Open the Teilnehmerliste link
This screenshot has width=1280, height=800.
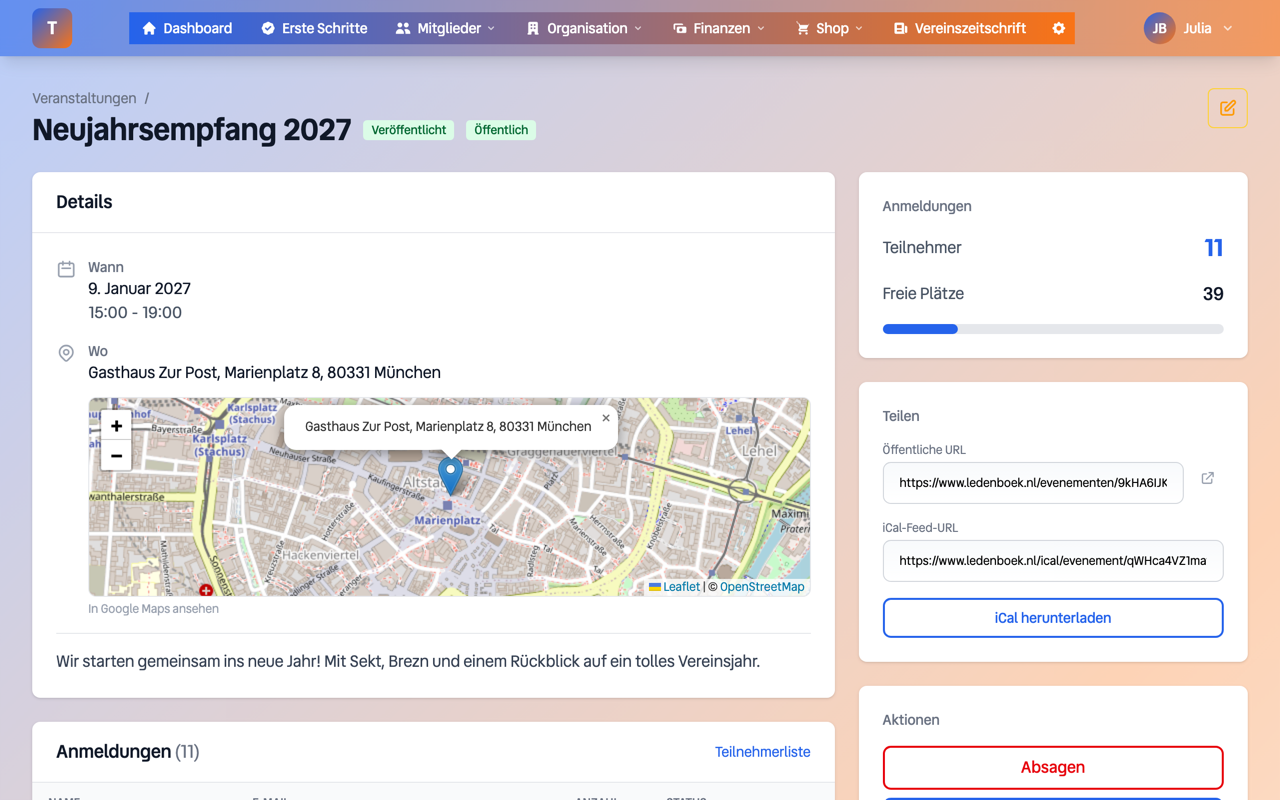pyautogui.click(x=762, y=752)
